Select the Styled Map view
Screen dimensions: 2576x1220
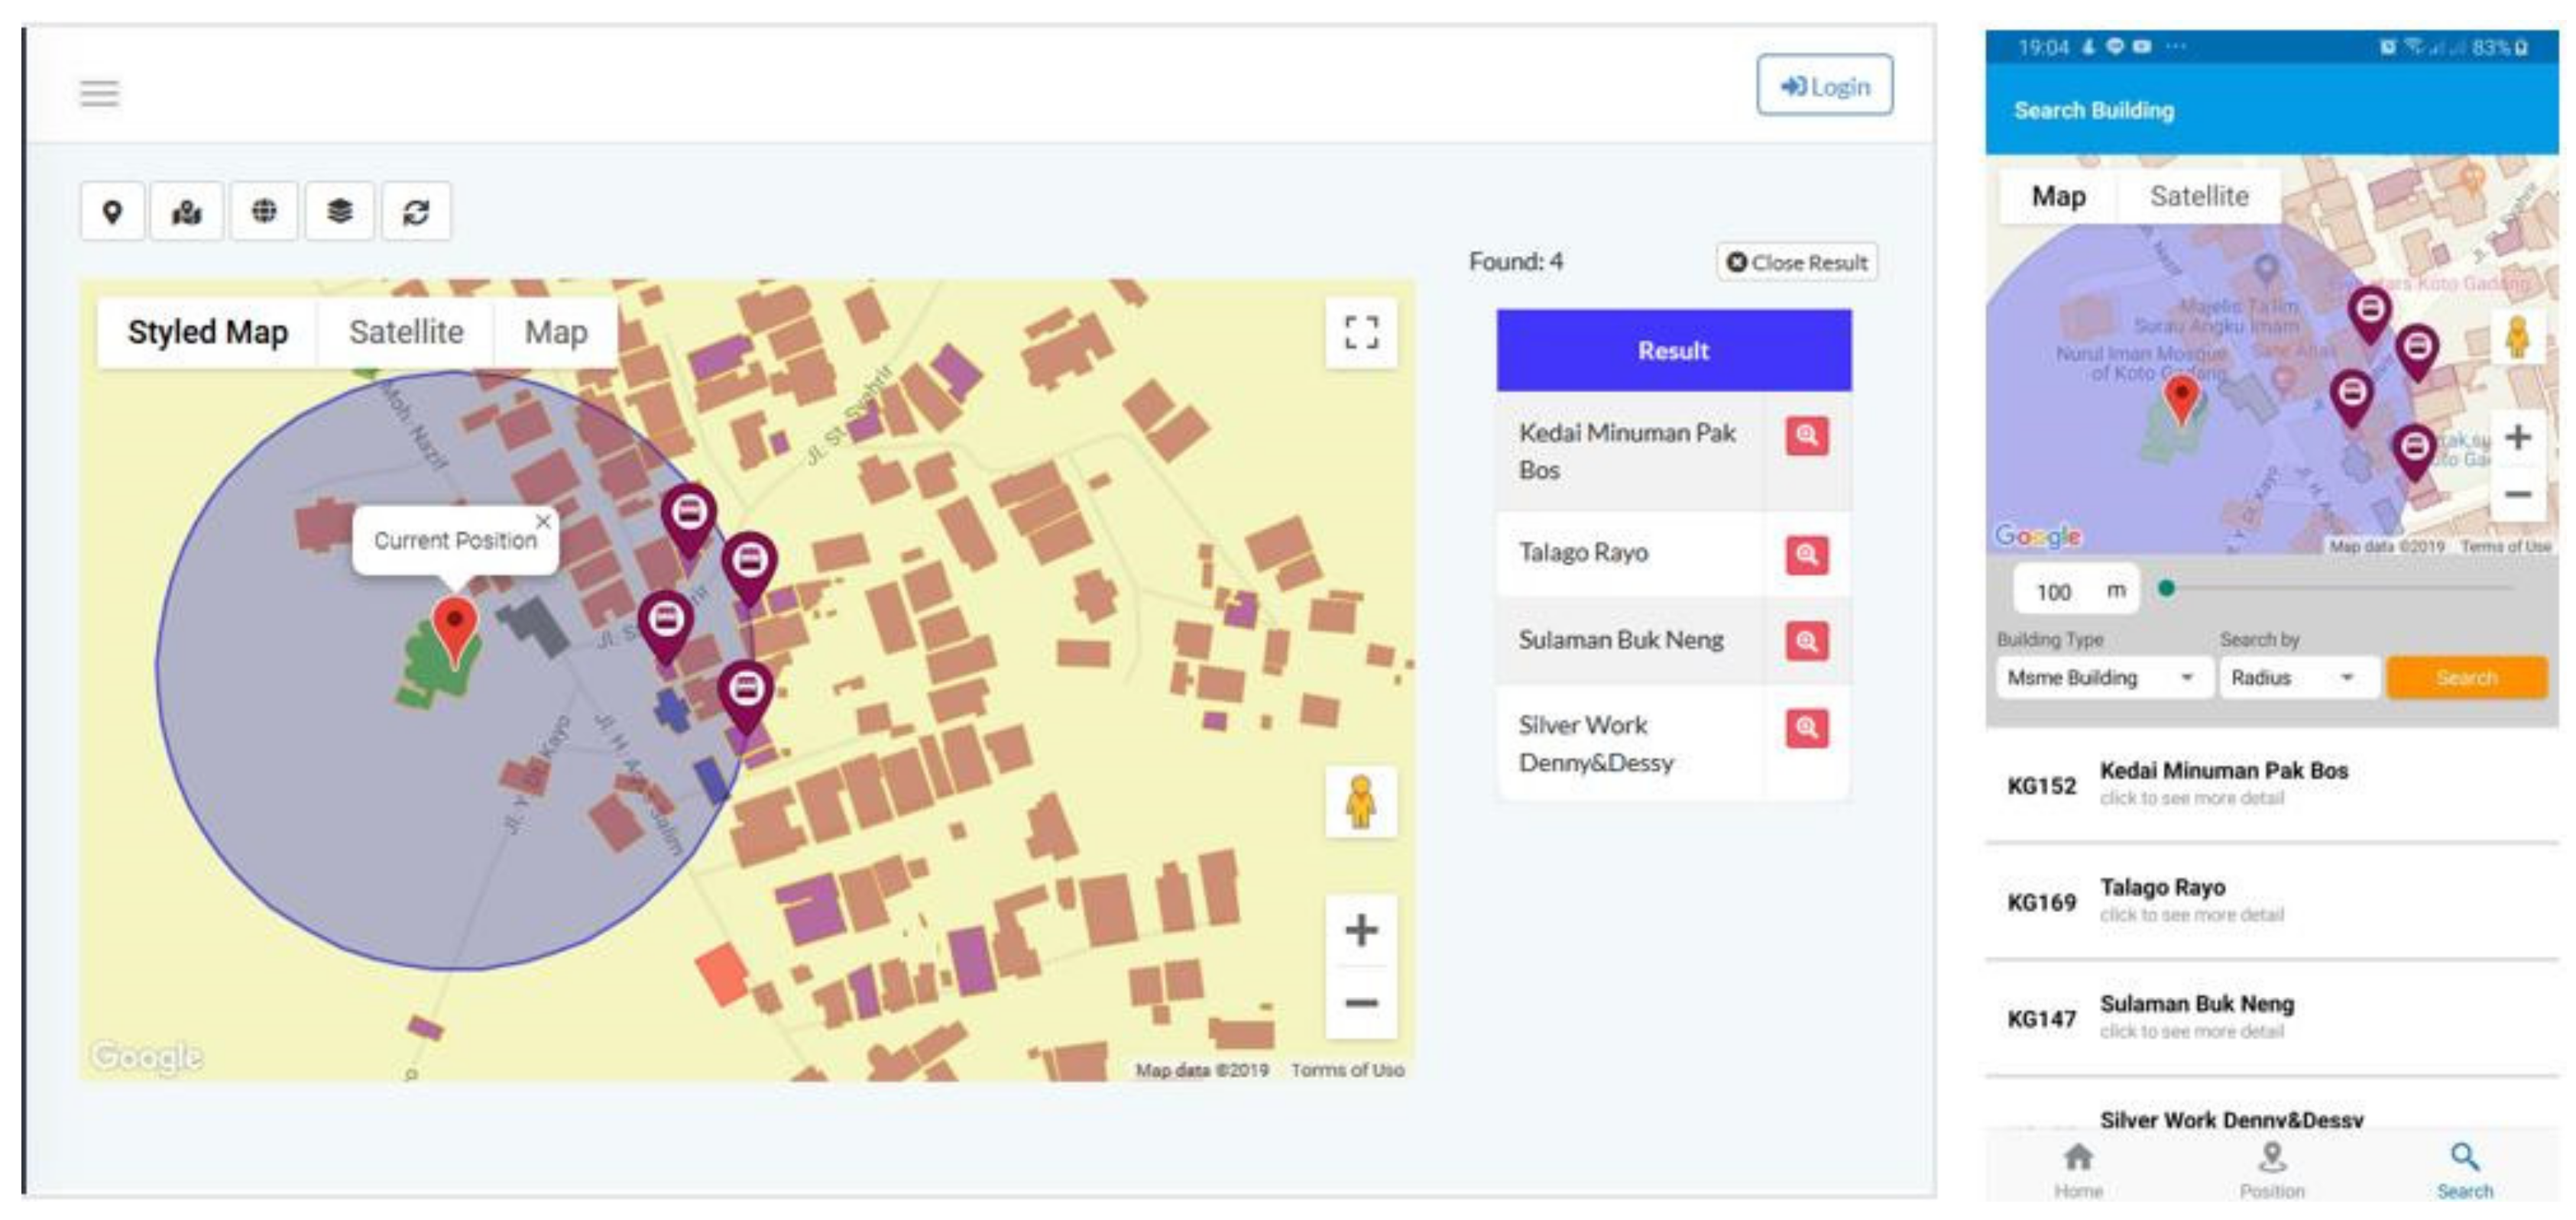pos(207,332)
